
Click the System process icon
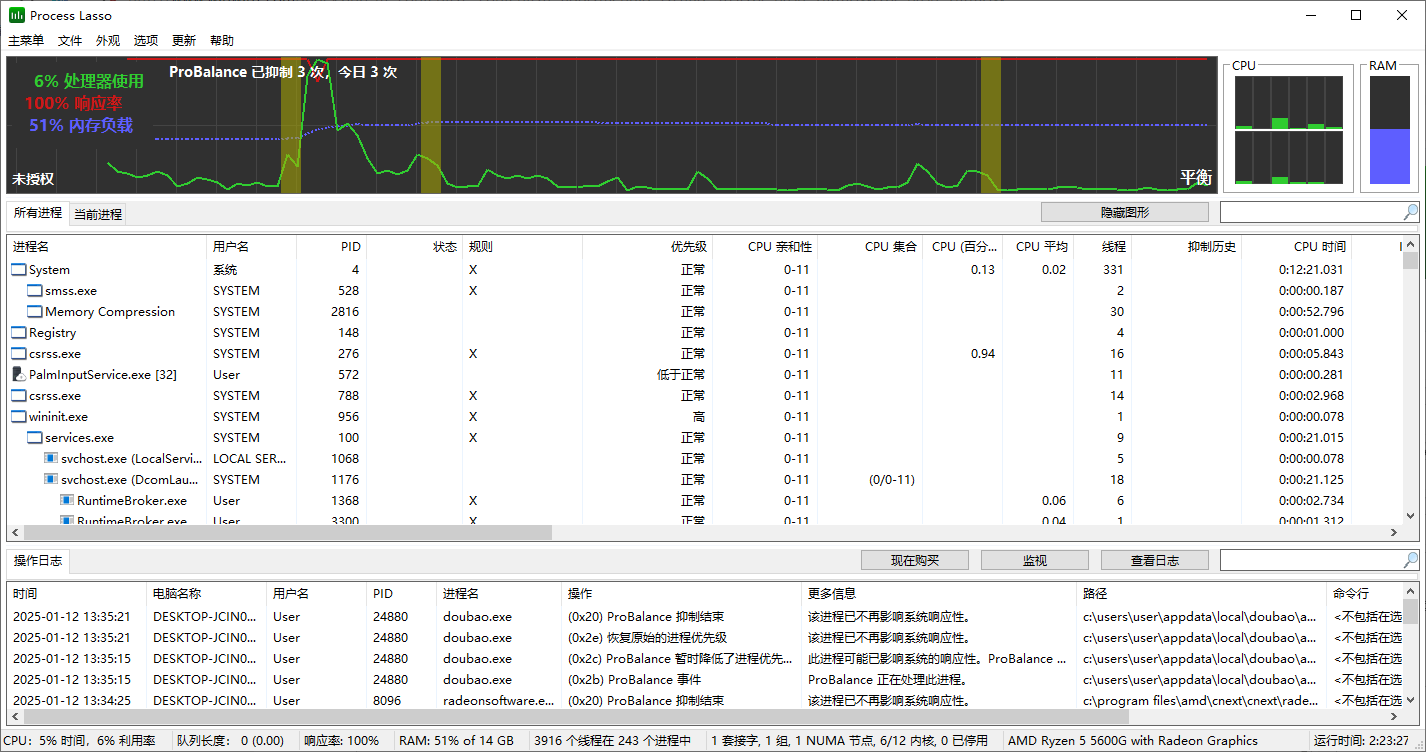pyautogui.click(x=19, y=270)
